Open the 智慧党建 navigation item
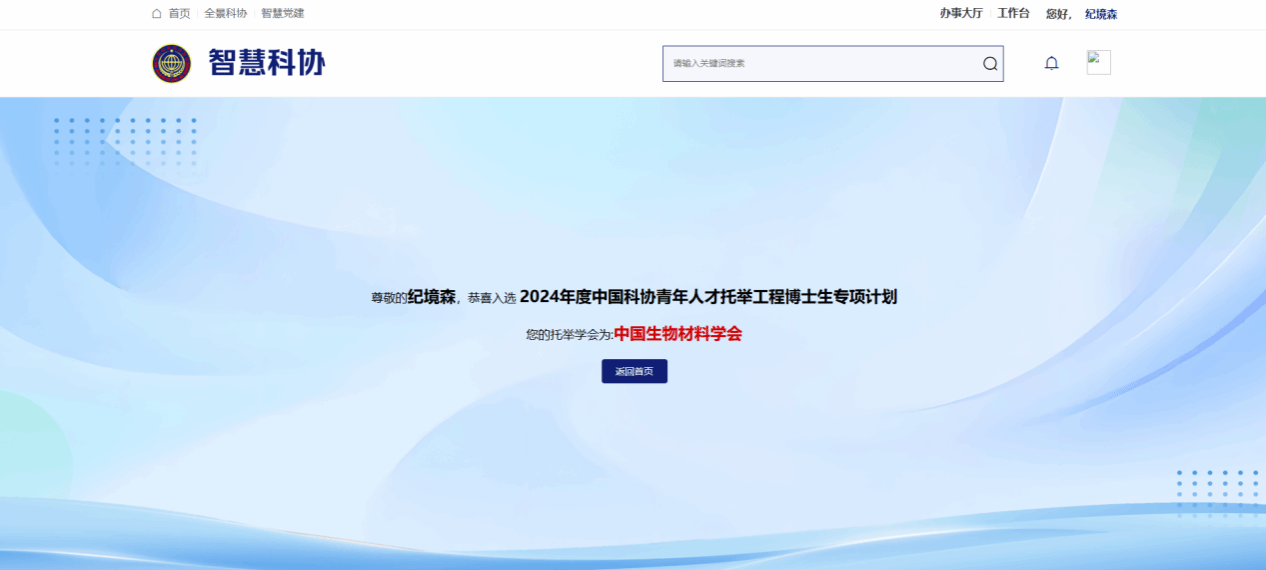 282,14
